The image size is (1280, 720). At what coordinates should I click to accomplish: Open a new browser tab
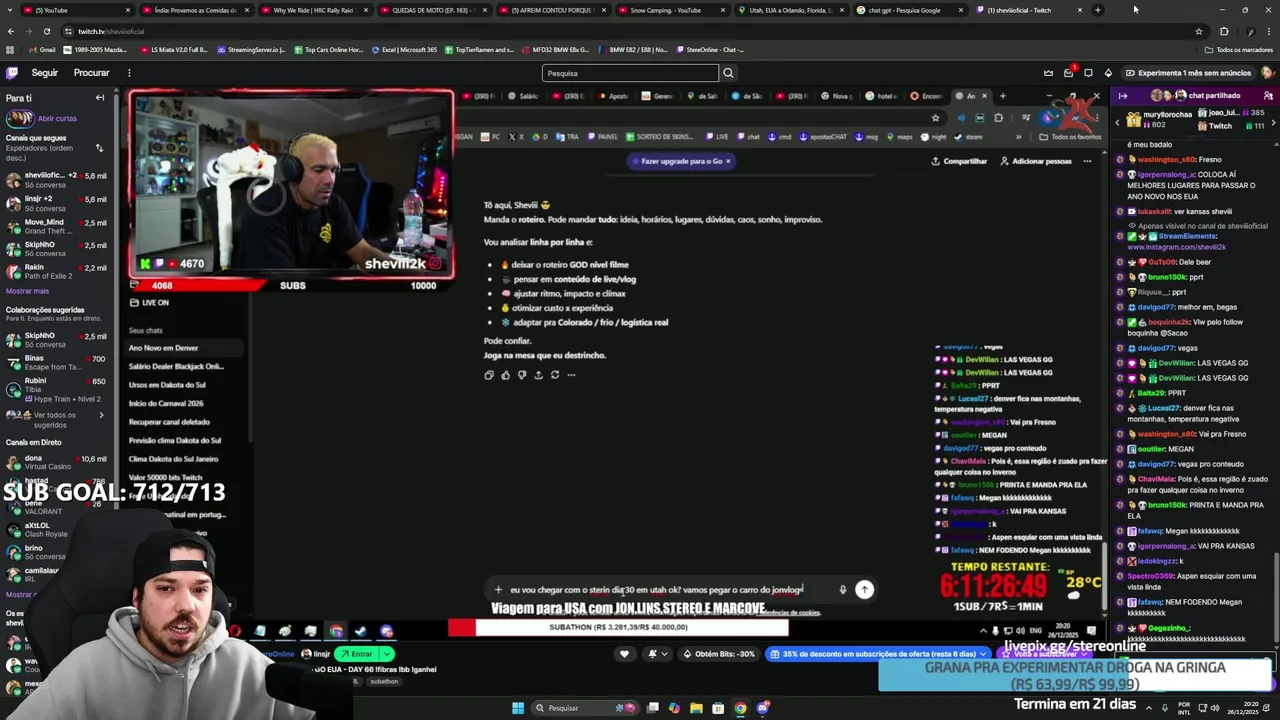click(x=1098, y=10)
